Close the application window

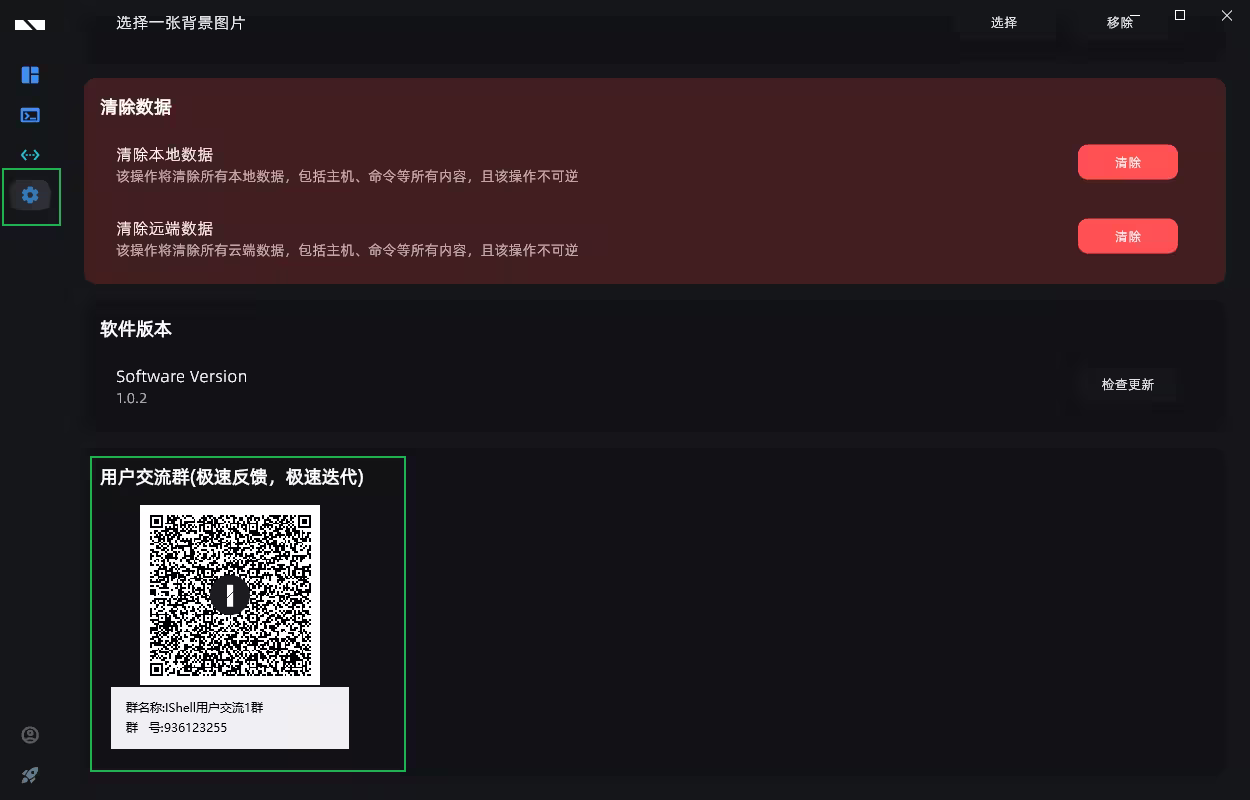point(1227,15)
